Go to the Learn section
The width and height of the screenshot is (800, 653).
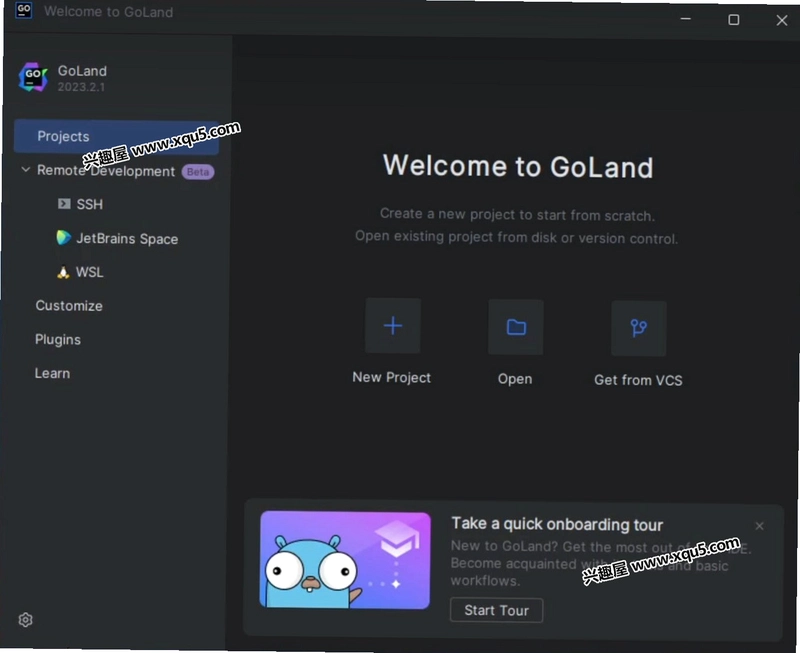click(x=52, y=373)
